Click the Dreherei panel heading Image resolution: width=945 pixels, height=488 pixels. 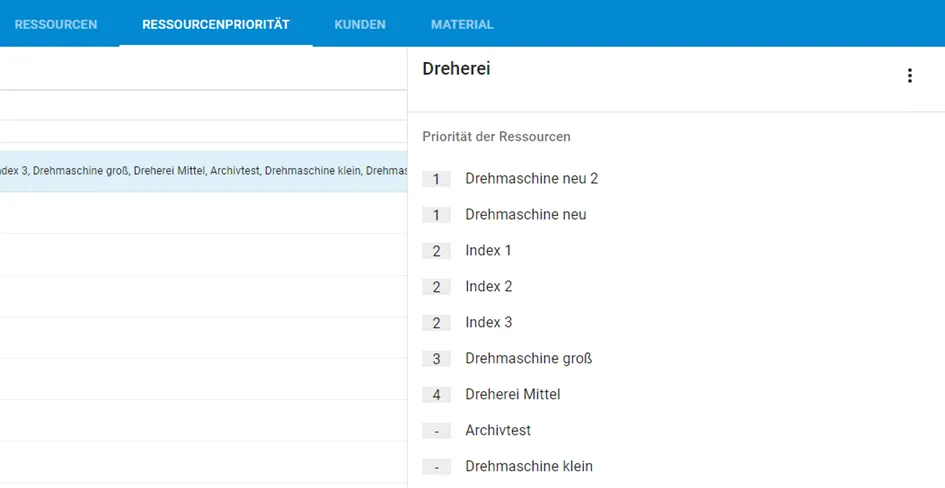click(x=456, y=69)
